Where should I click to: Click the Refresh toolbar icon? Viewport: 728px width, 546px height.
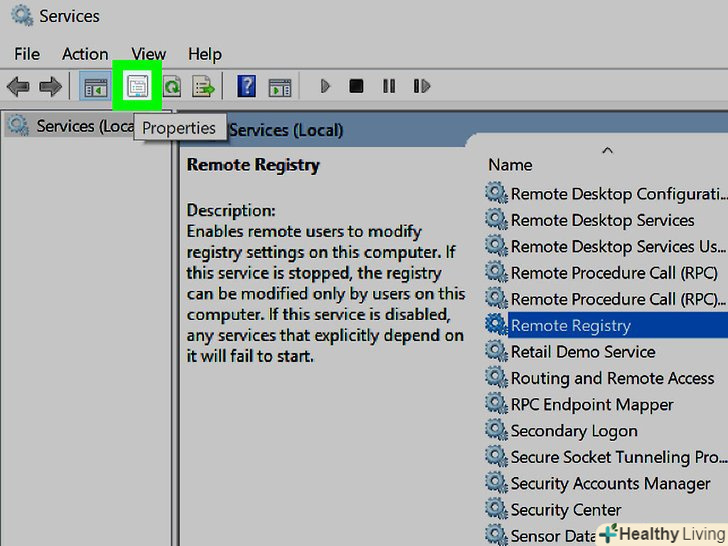(x=172, y=87)
